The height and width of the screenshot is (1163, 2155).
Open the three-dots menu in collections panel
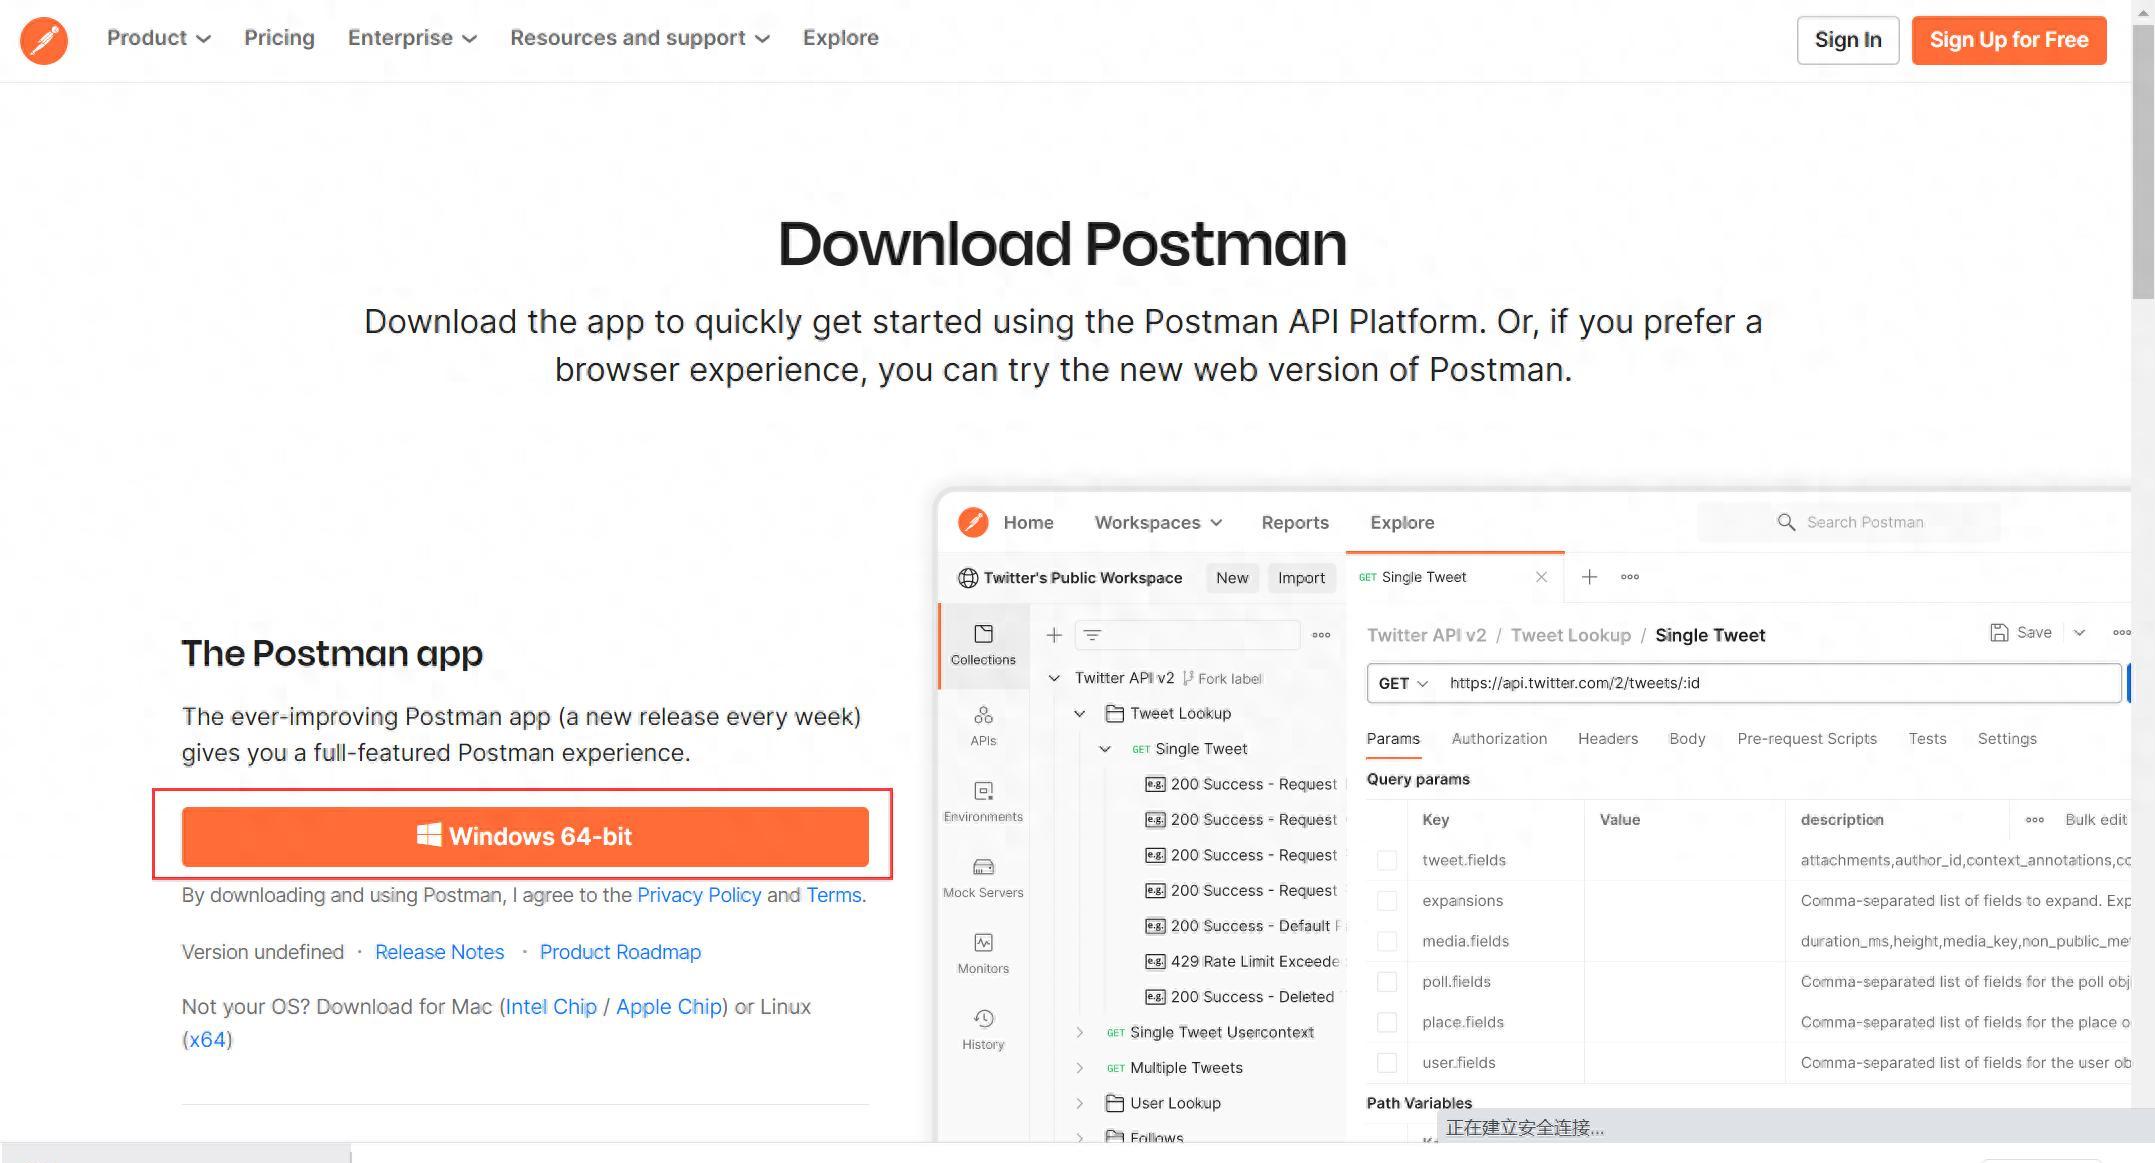(x=1321, y=635)
